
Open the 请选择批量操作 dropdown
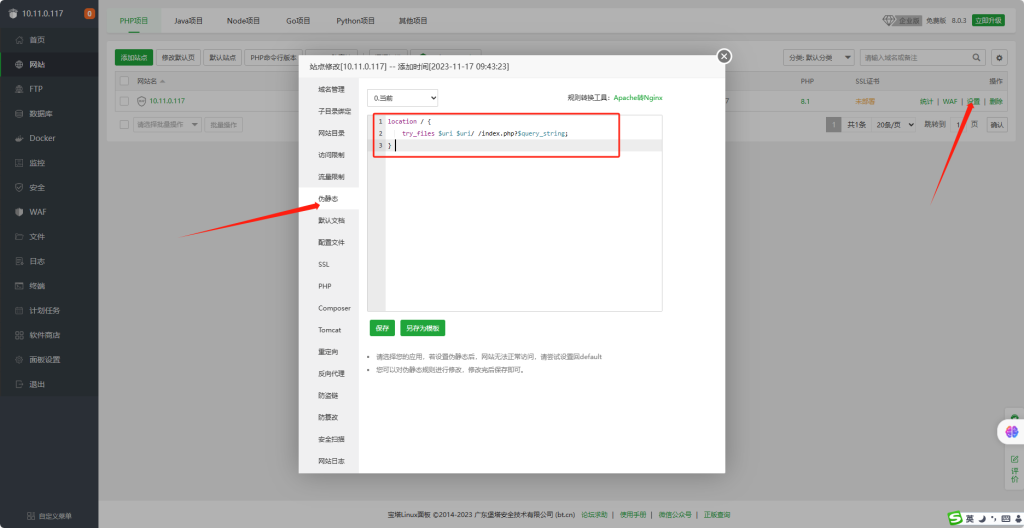click(167, 124)
